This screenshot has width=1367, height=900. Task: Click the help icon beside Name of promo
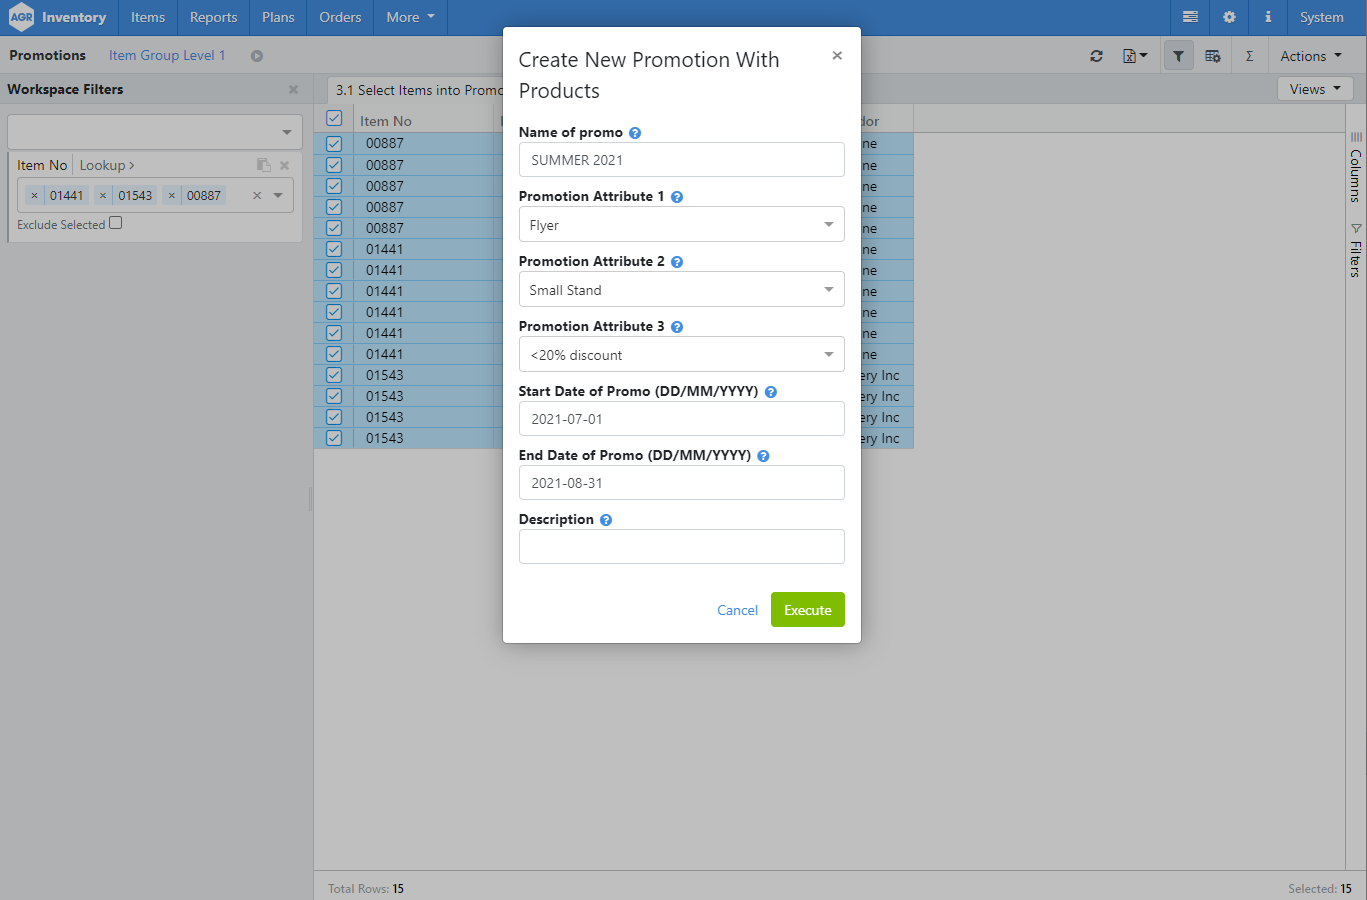tap(635, 133)
